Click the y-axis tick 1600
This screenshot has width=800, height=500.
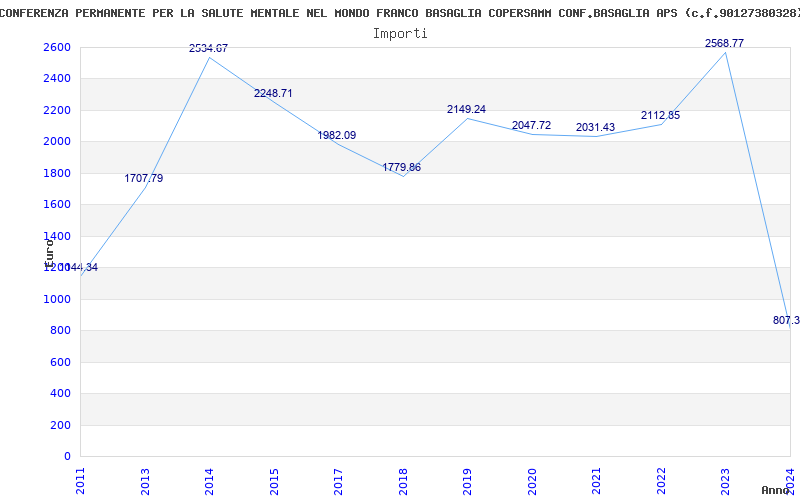pos(57,205)
